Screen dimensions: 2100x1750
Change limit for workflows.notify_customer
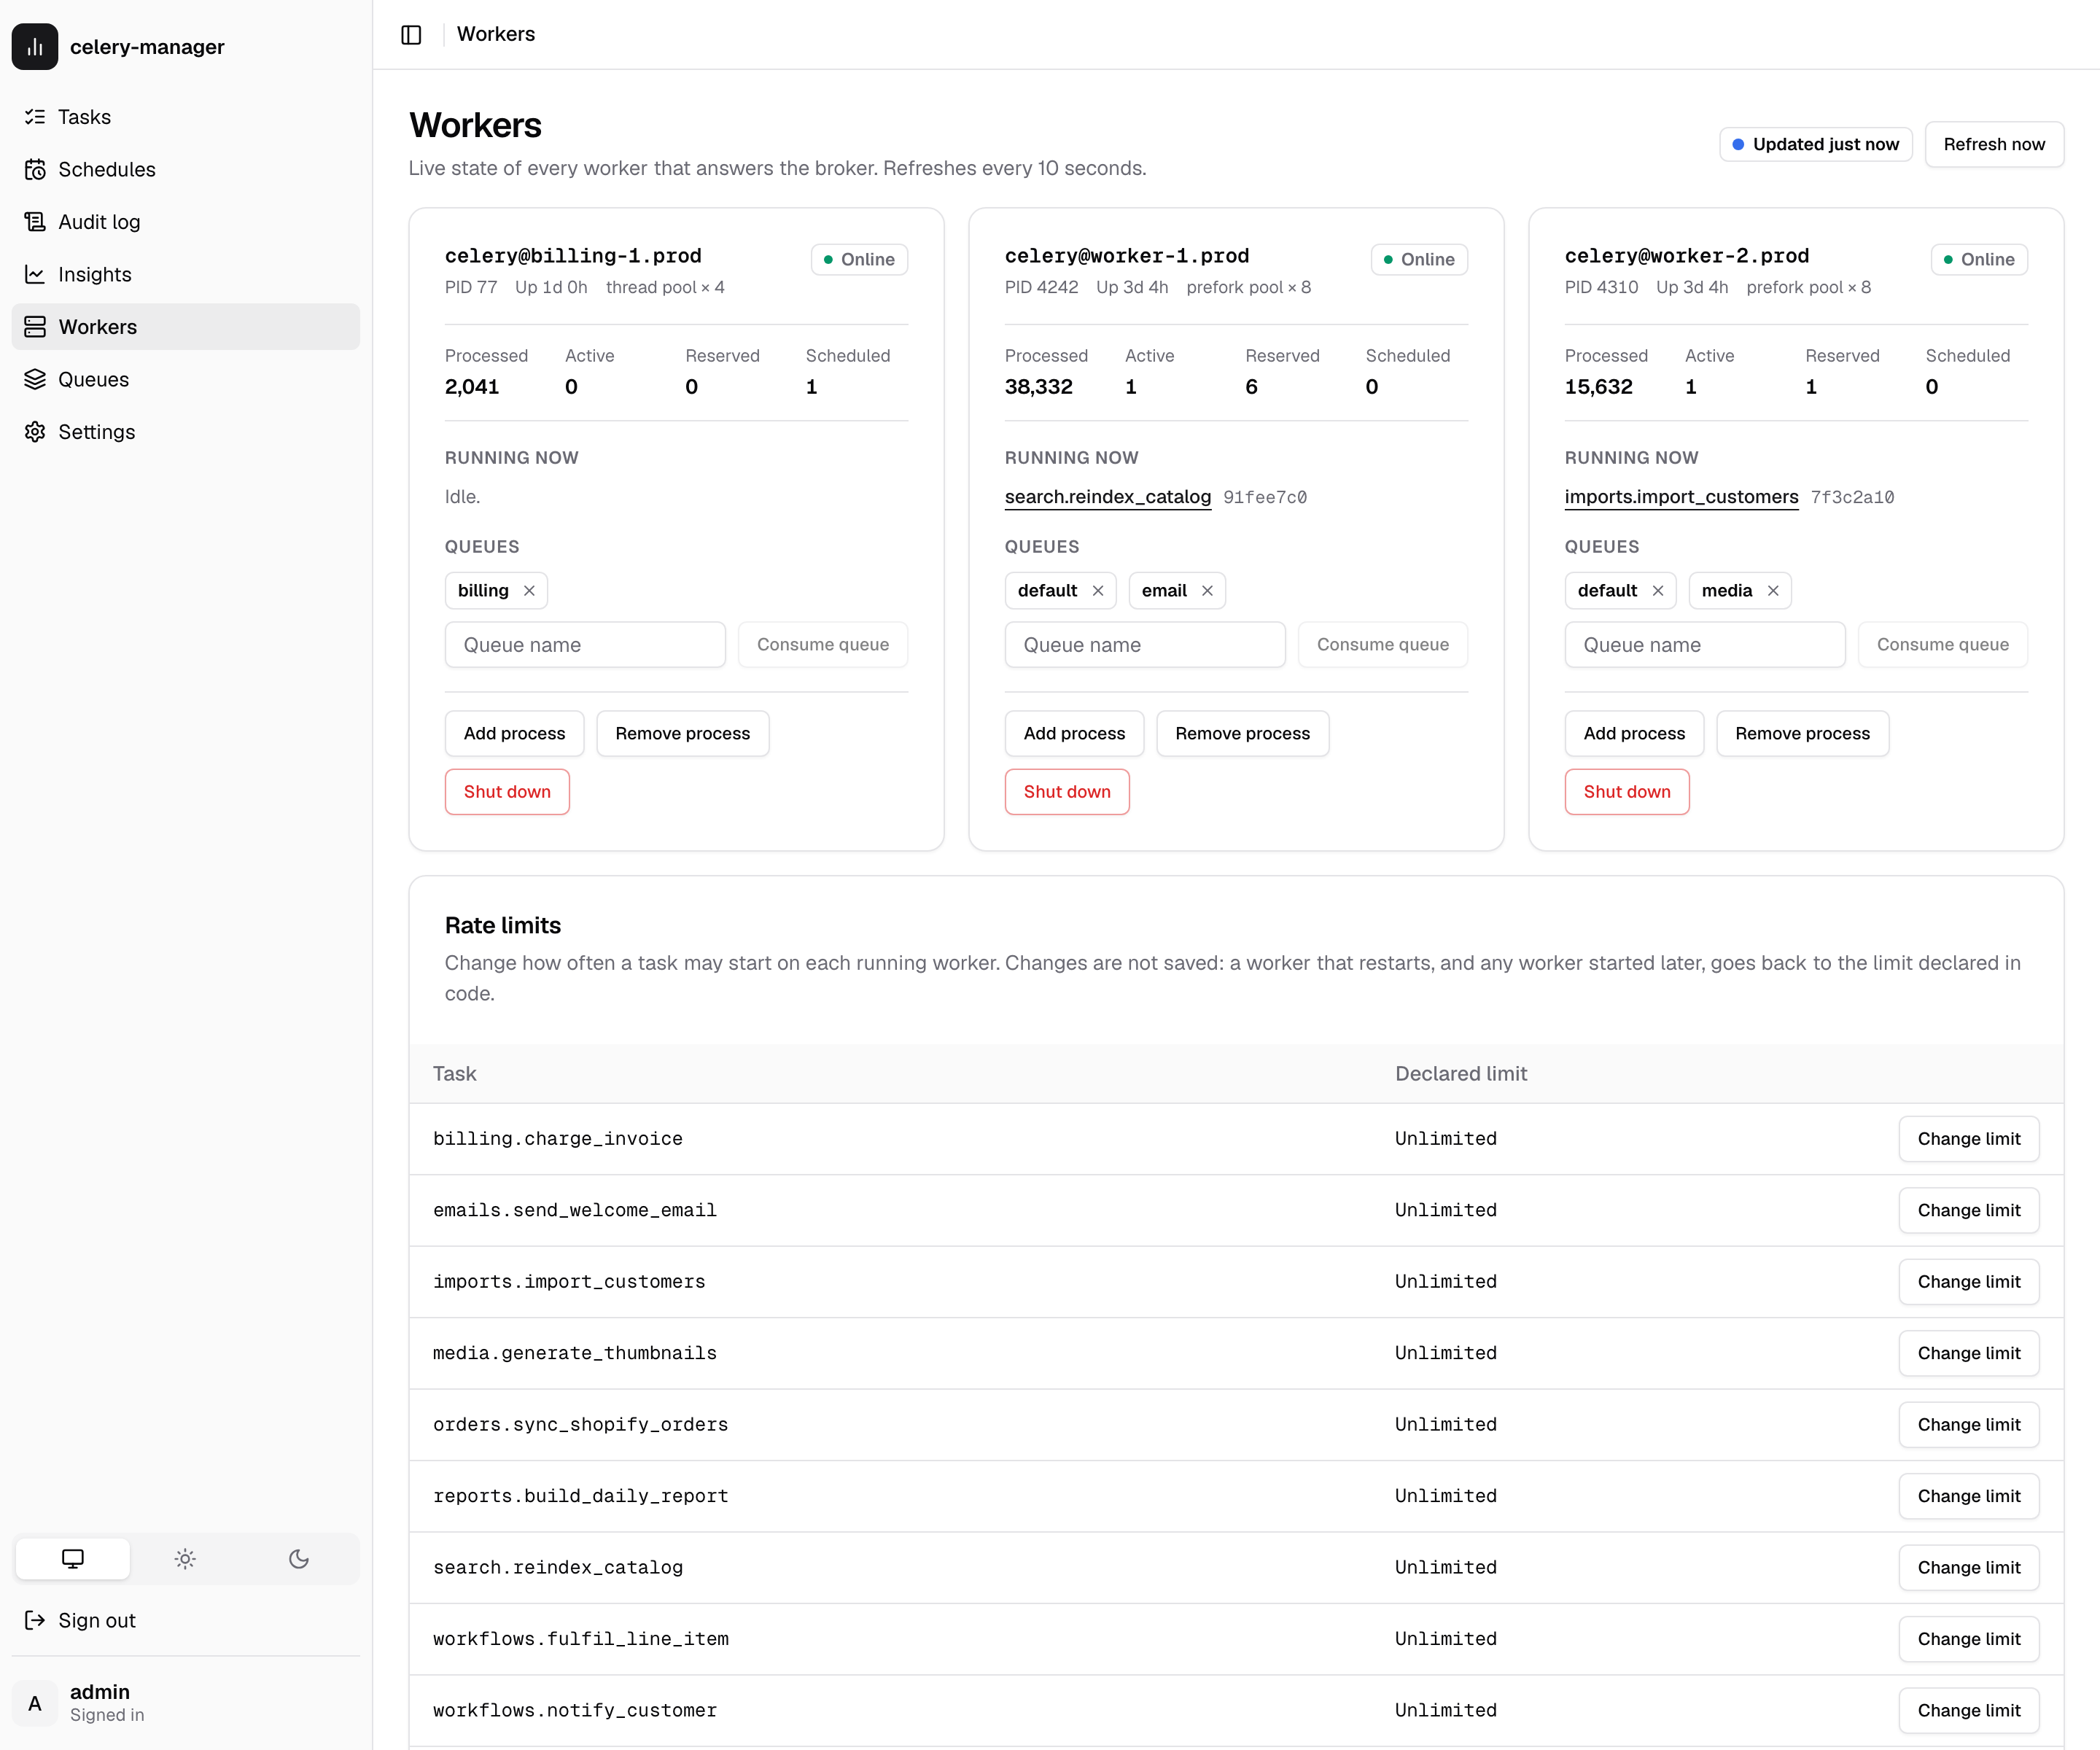(x=1968, y=1710)
